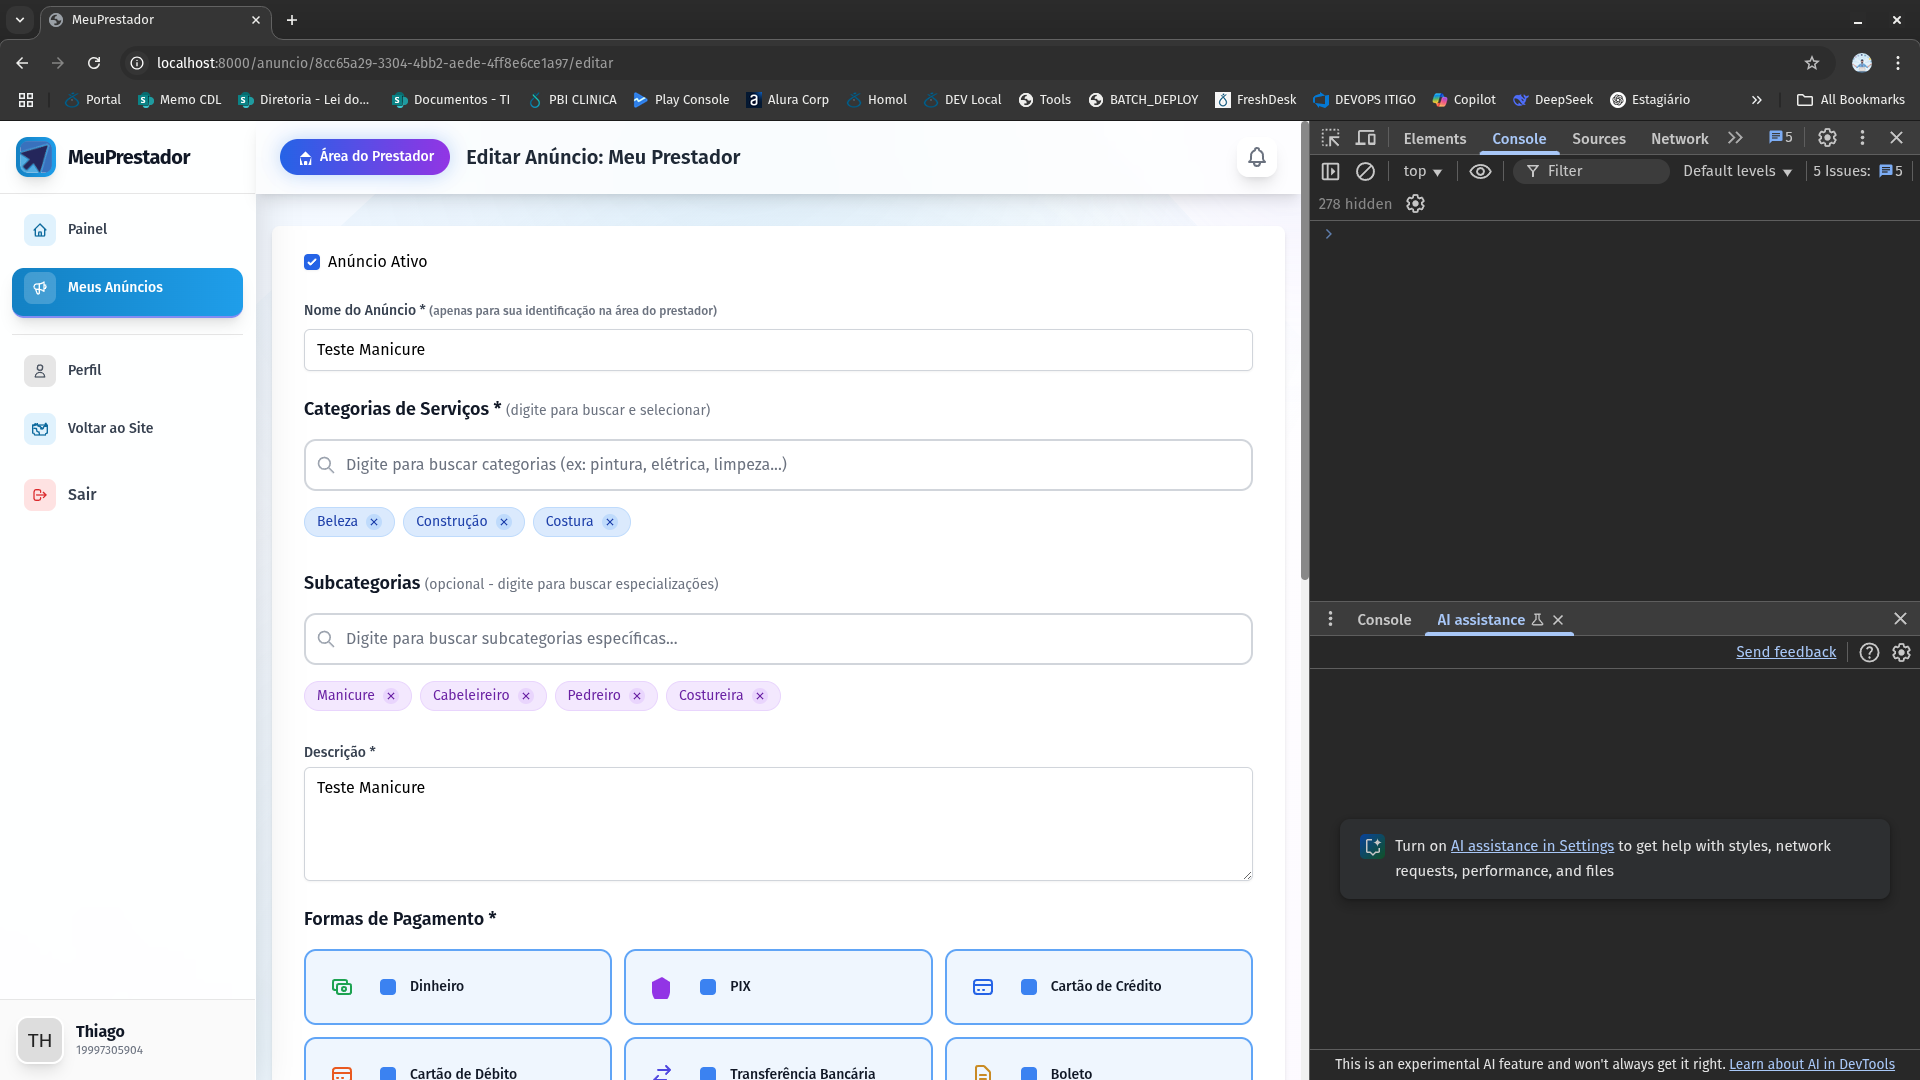Screen dimensions: 1920x1080
Task: Open the Default levels dropdown
Action: pyautogui.click(x=1737, y=172)
